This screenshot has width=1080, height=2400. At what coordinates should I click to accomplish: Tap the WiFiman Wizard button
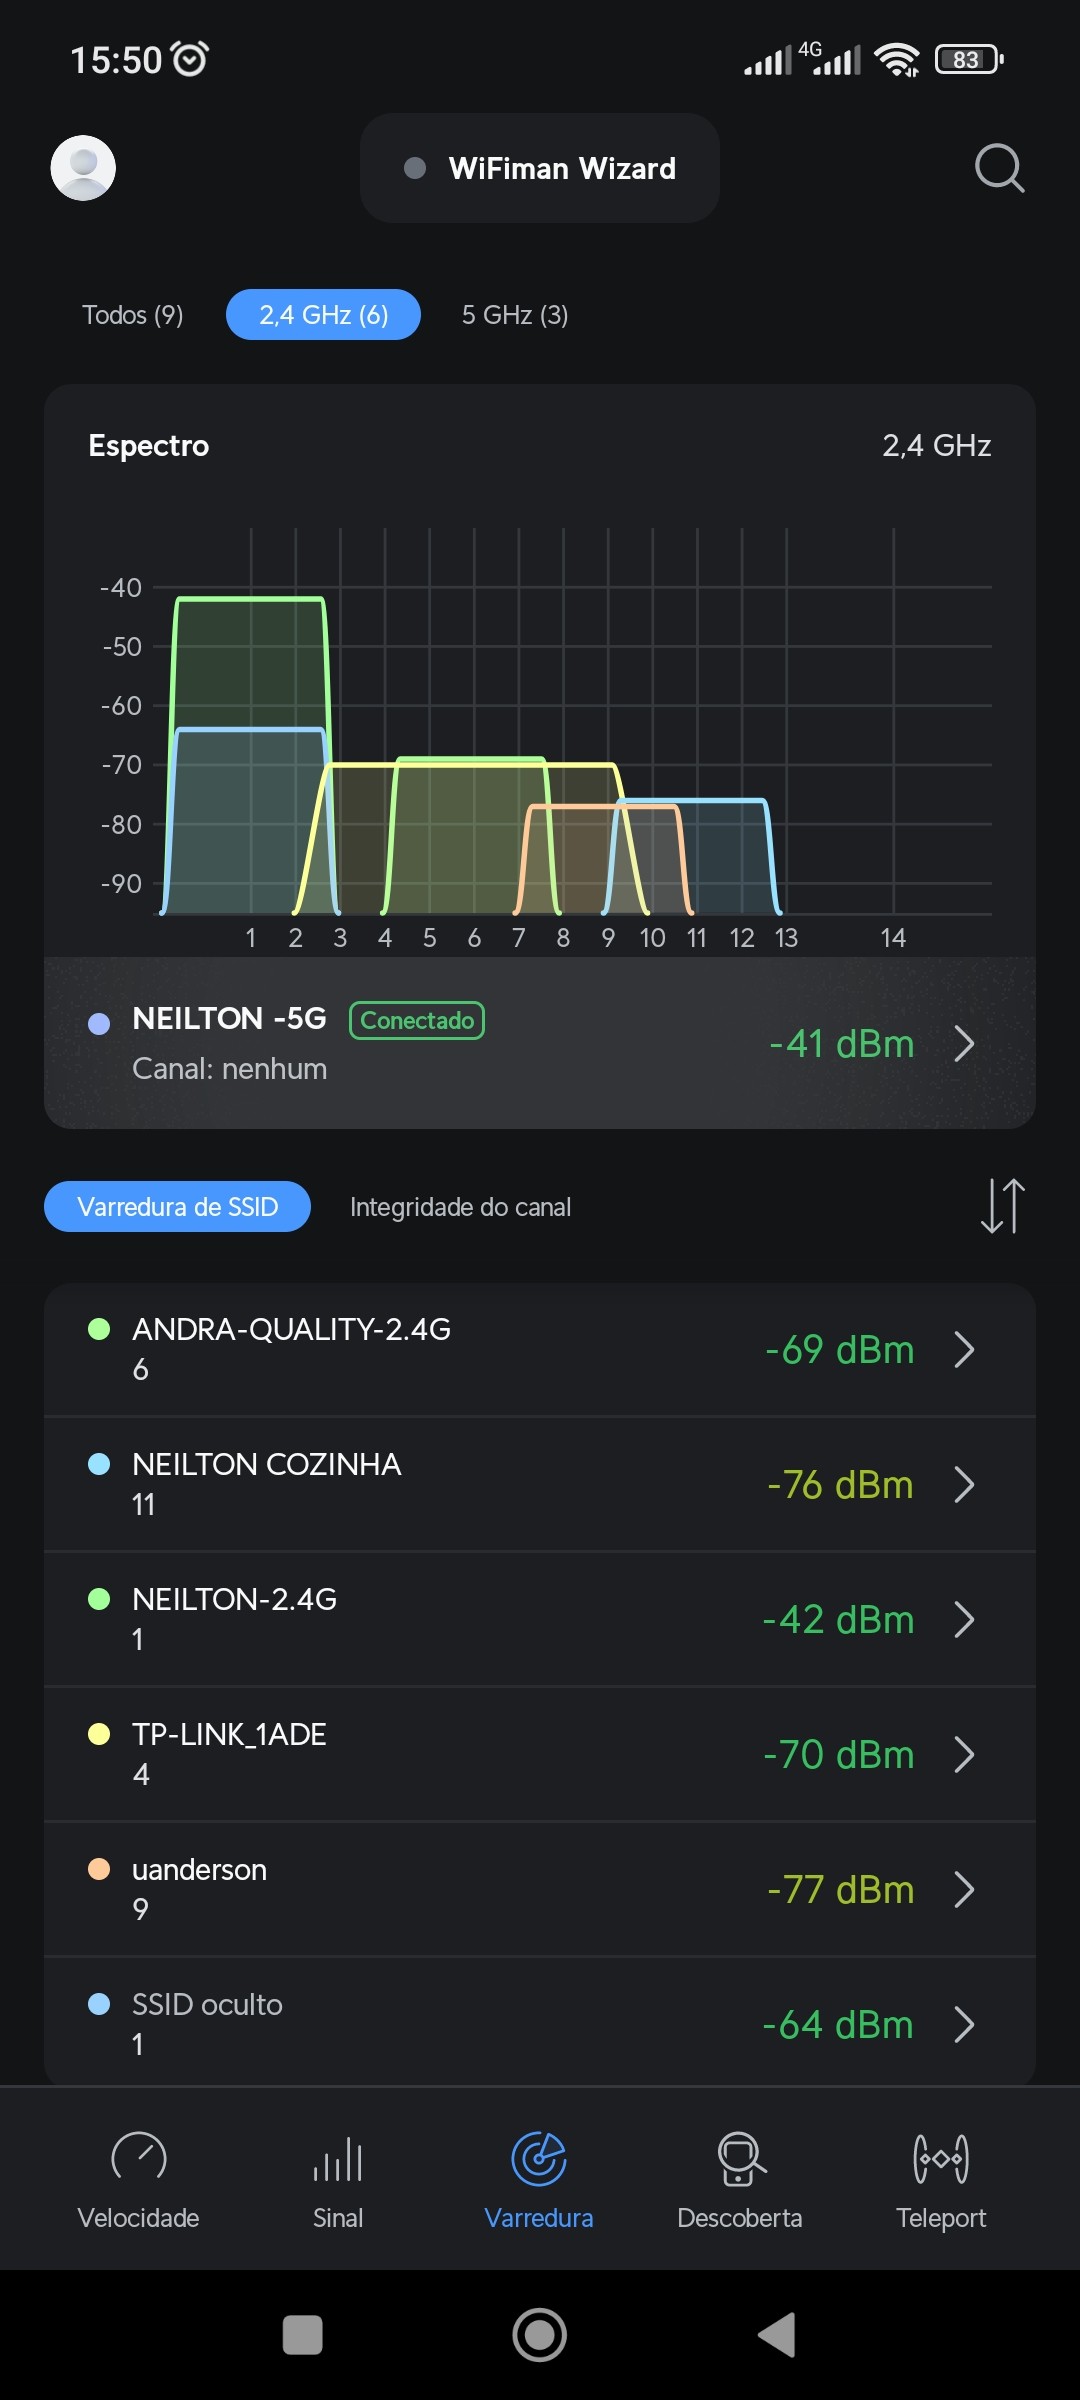pyautogui.click(x=540, y=168)
